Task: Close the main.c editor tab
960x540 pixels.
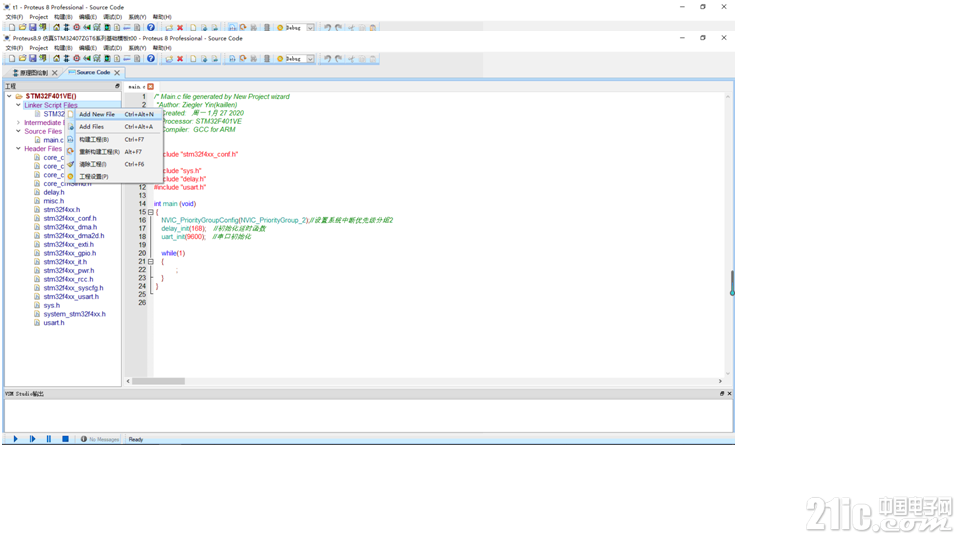Action: [x=151, y=87]
